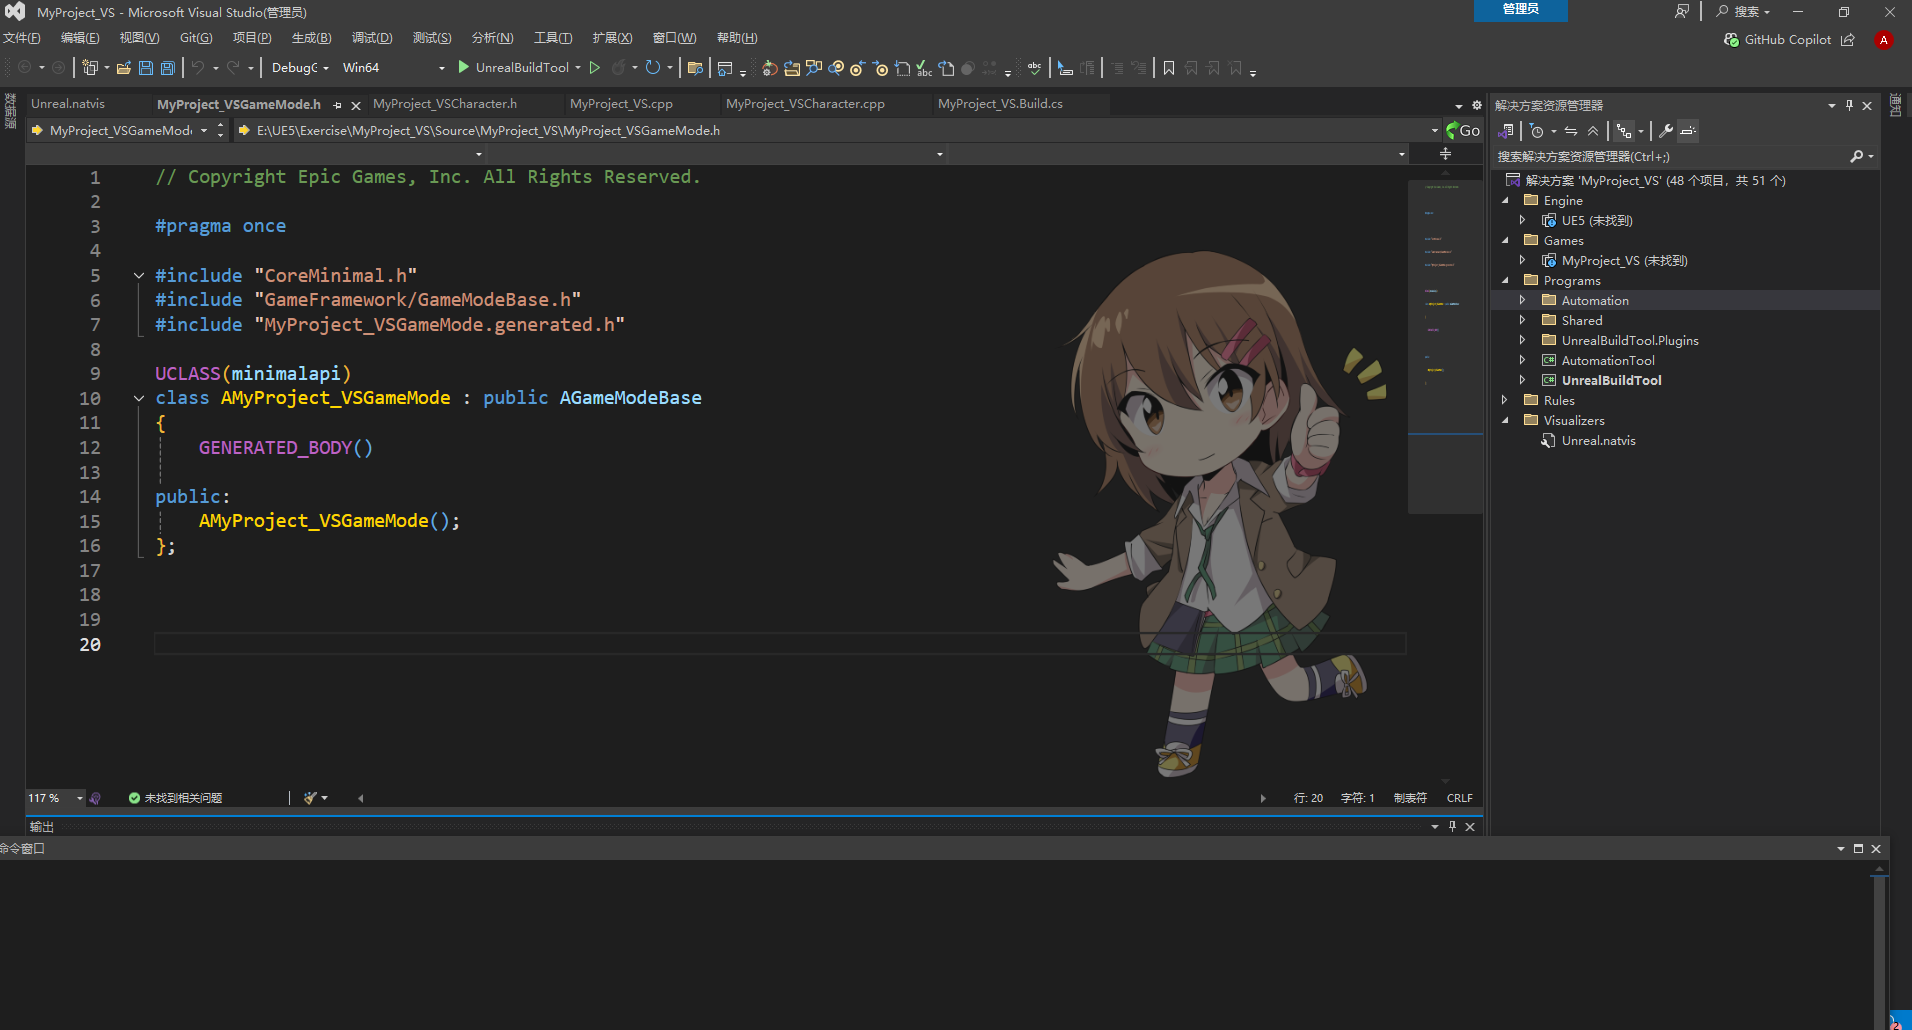Start debugging with UnrealBuildTool green play button
This screenshot has height=1030, width=1912.
463,67
